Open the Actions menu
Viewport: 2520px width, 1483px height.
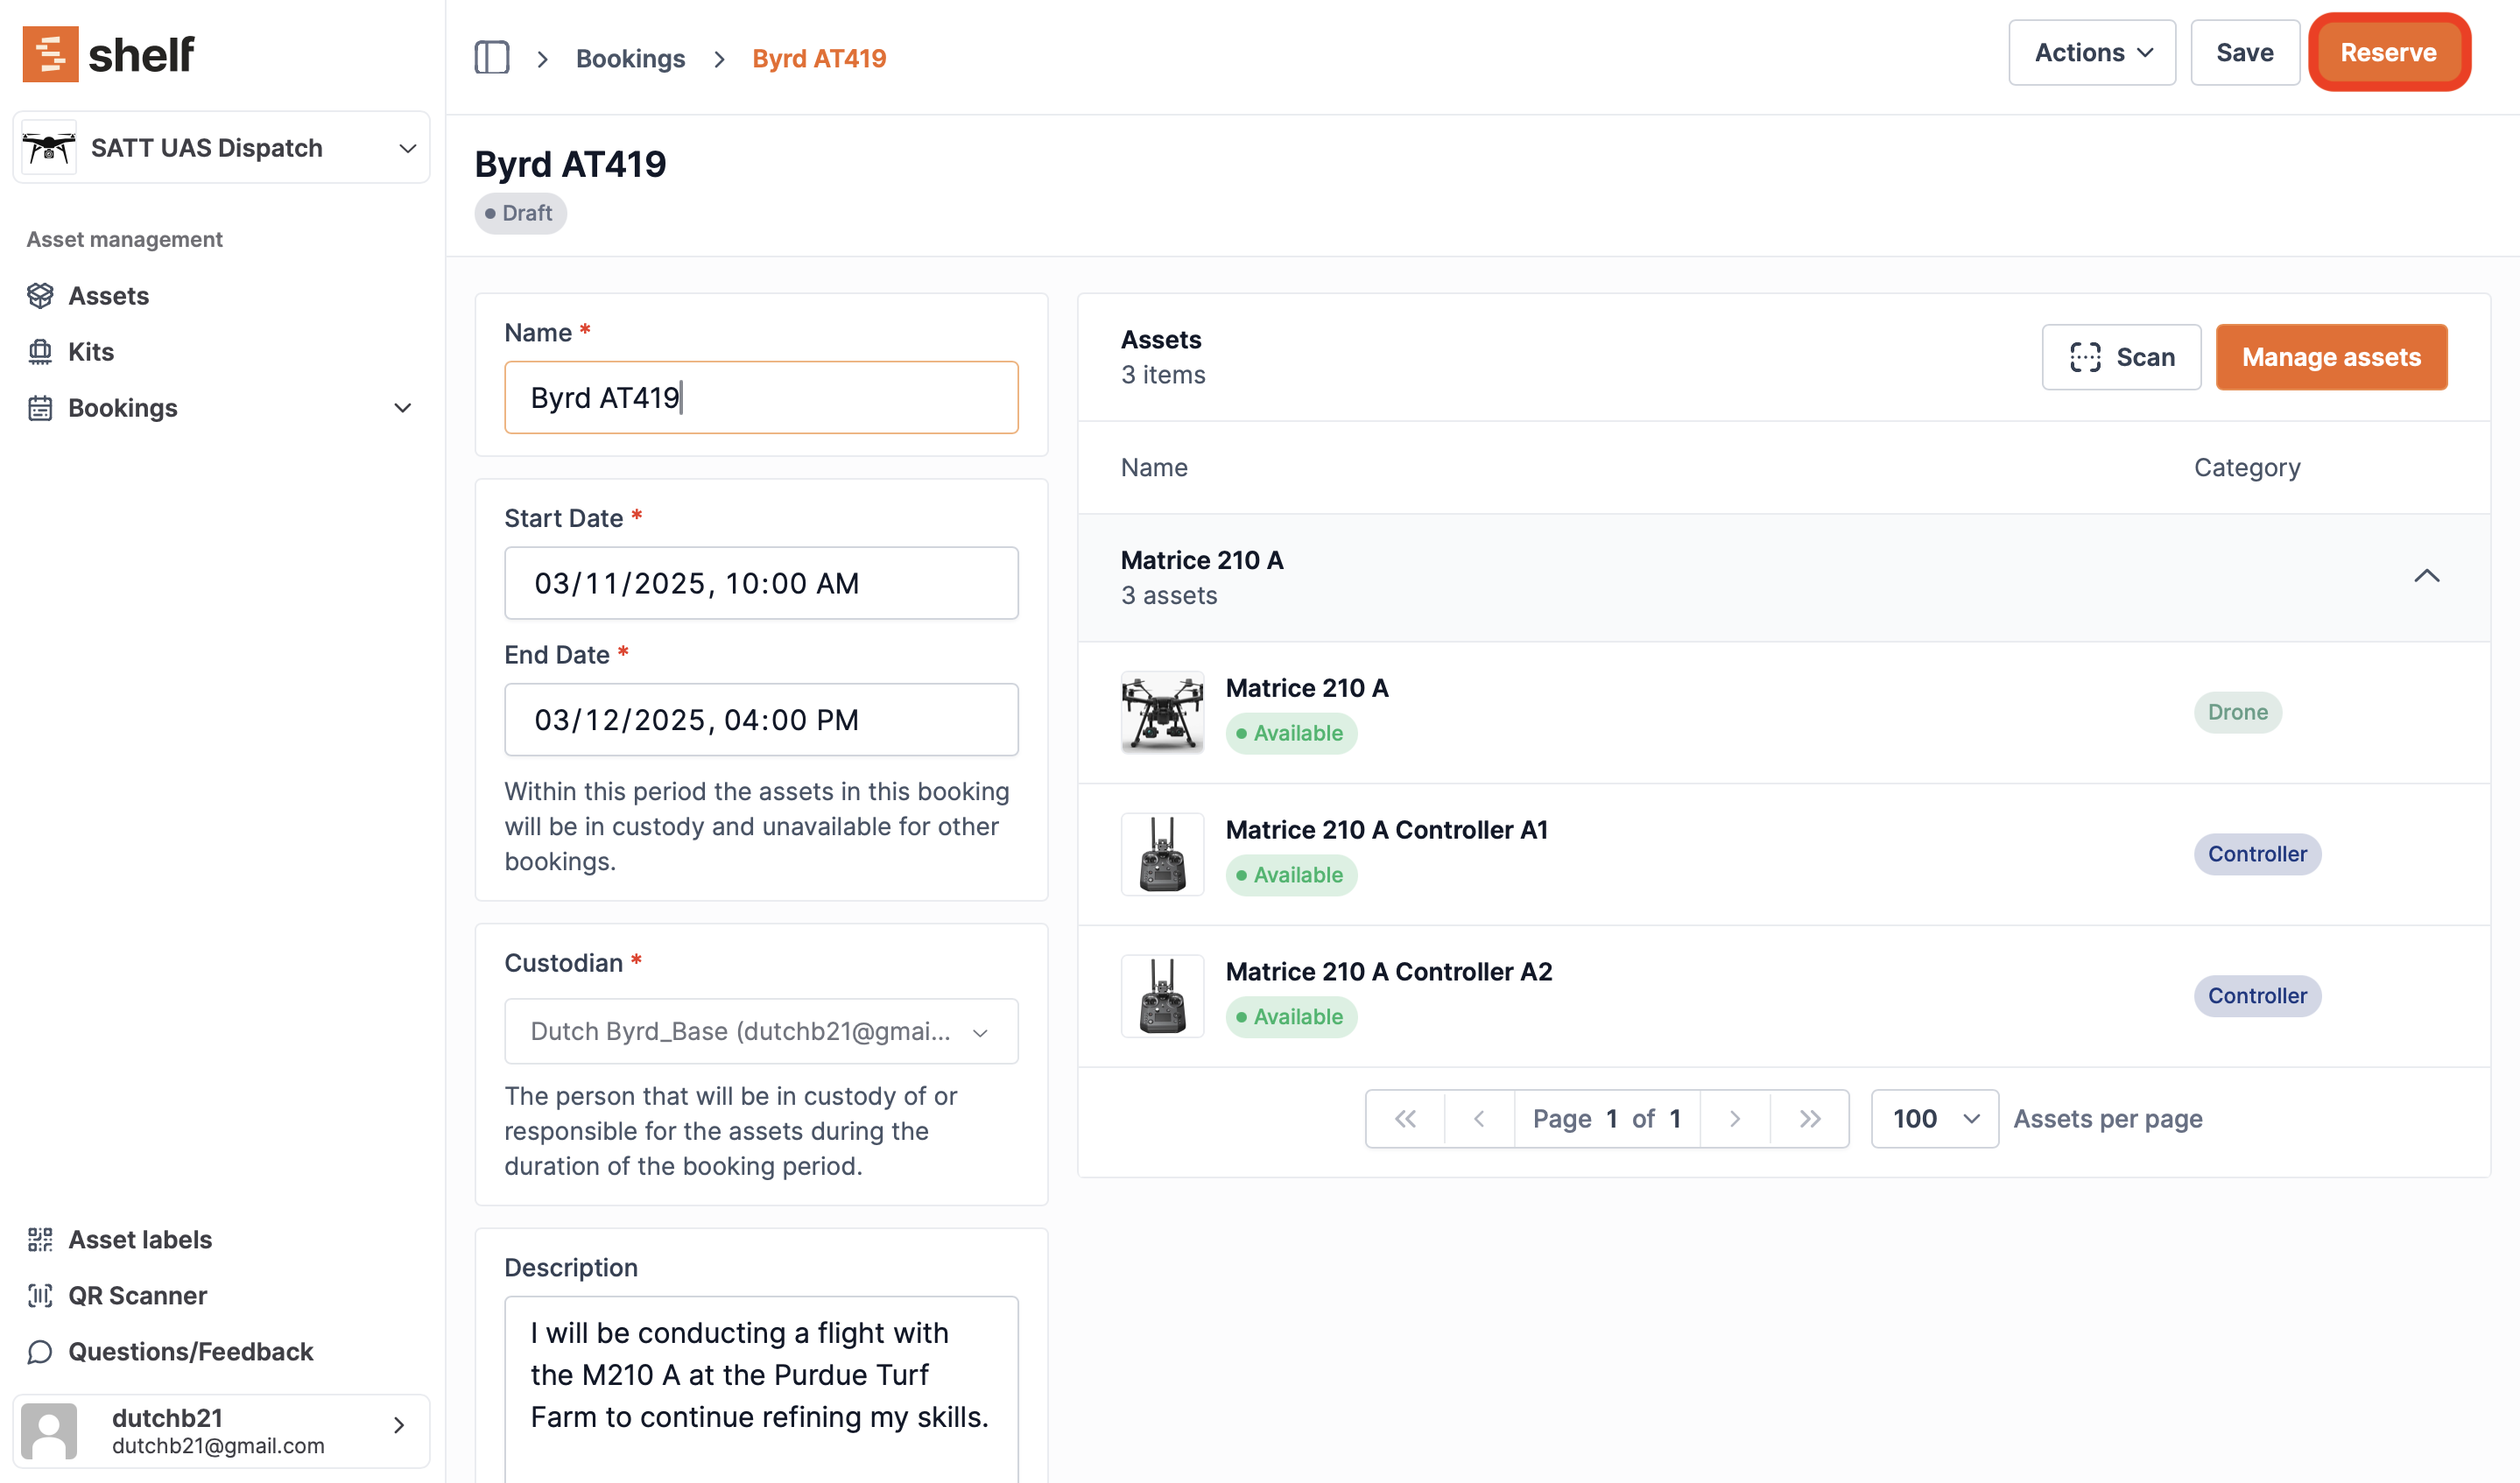pyautogui.click(x=2091, y=53)
